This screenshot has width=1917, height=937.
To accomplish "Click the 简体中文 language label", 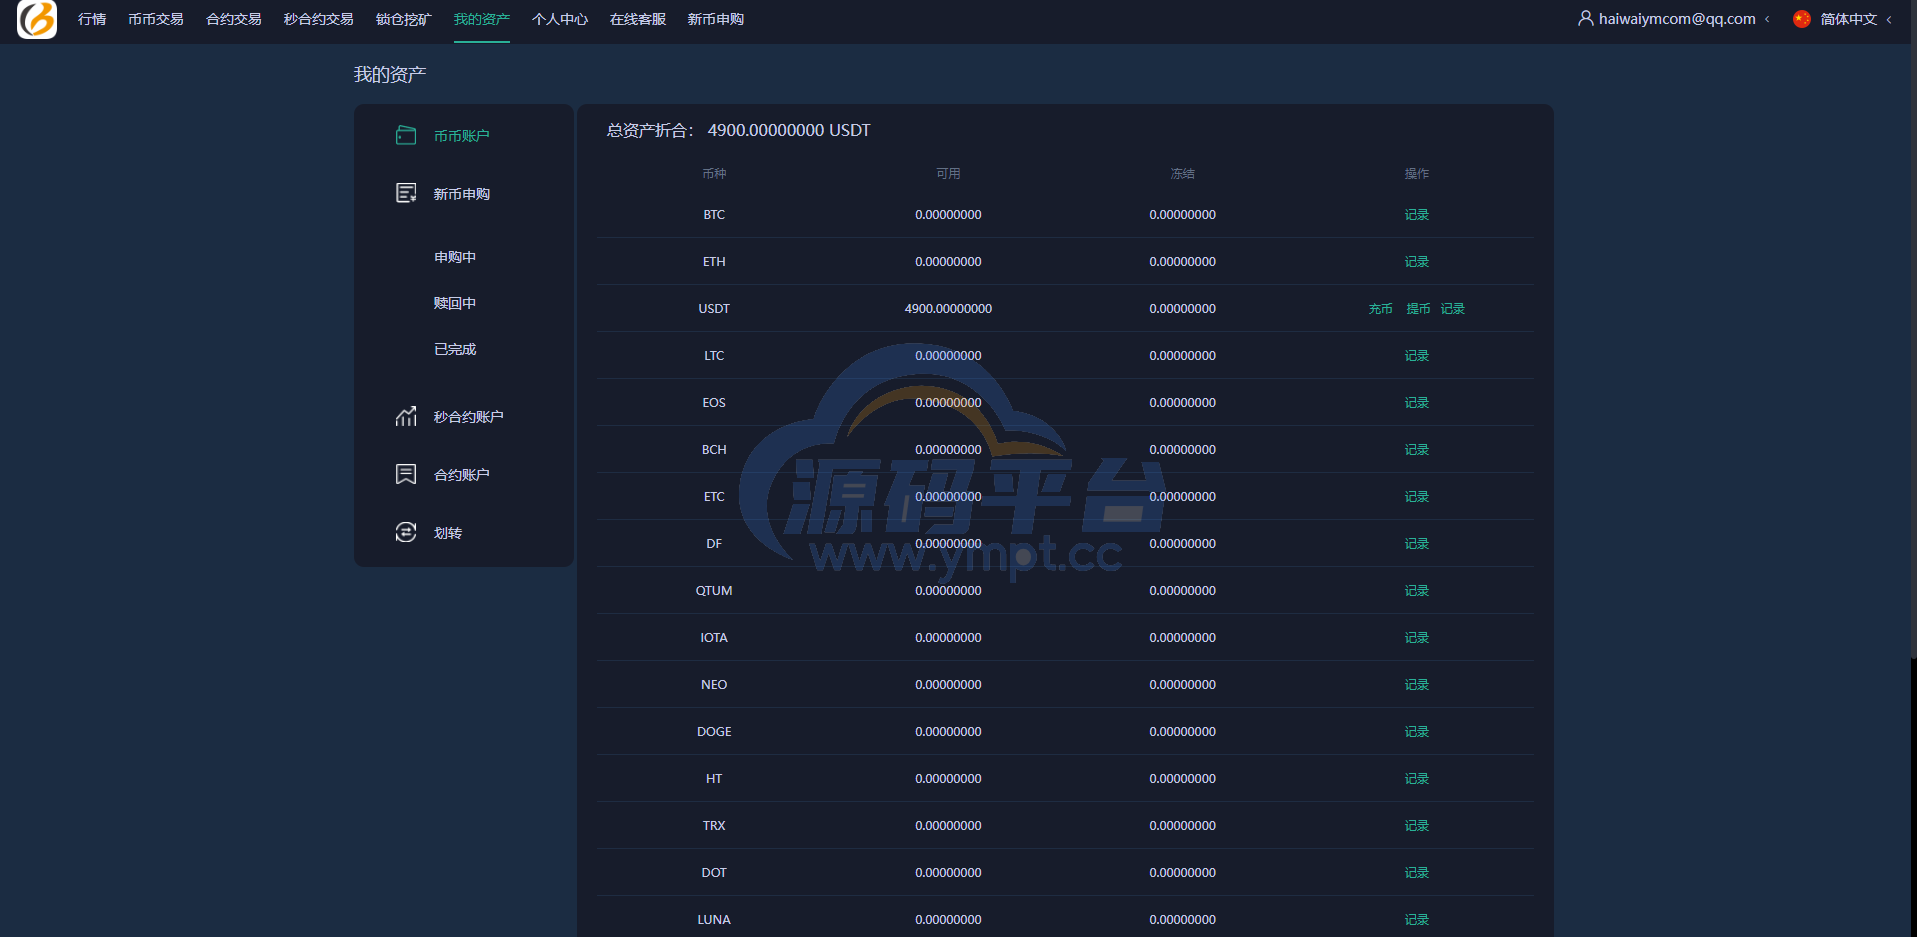I will 1849,19.
